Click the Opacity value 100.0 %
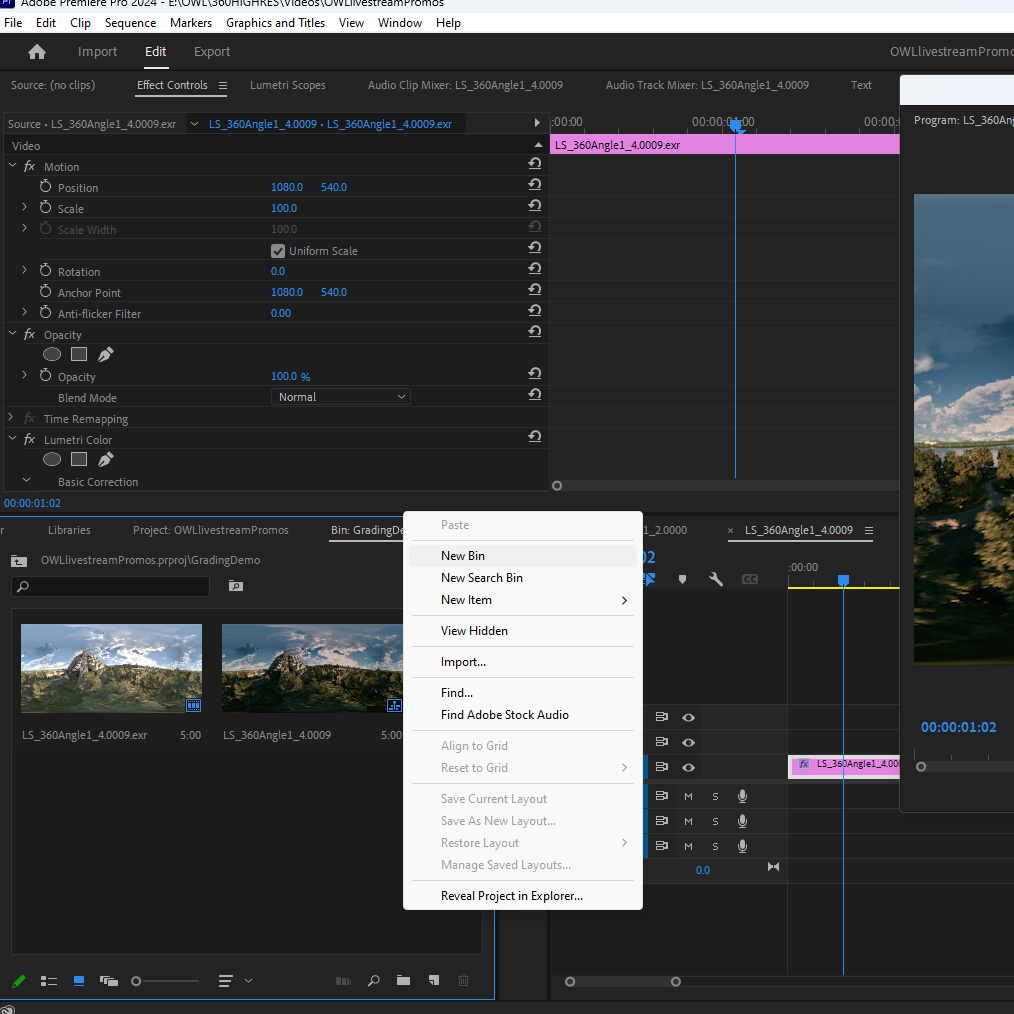 290,376
